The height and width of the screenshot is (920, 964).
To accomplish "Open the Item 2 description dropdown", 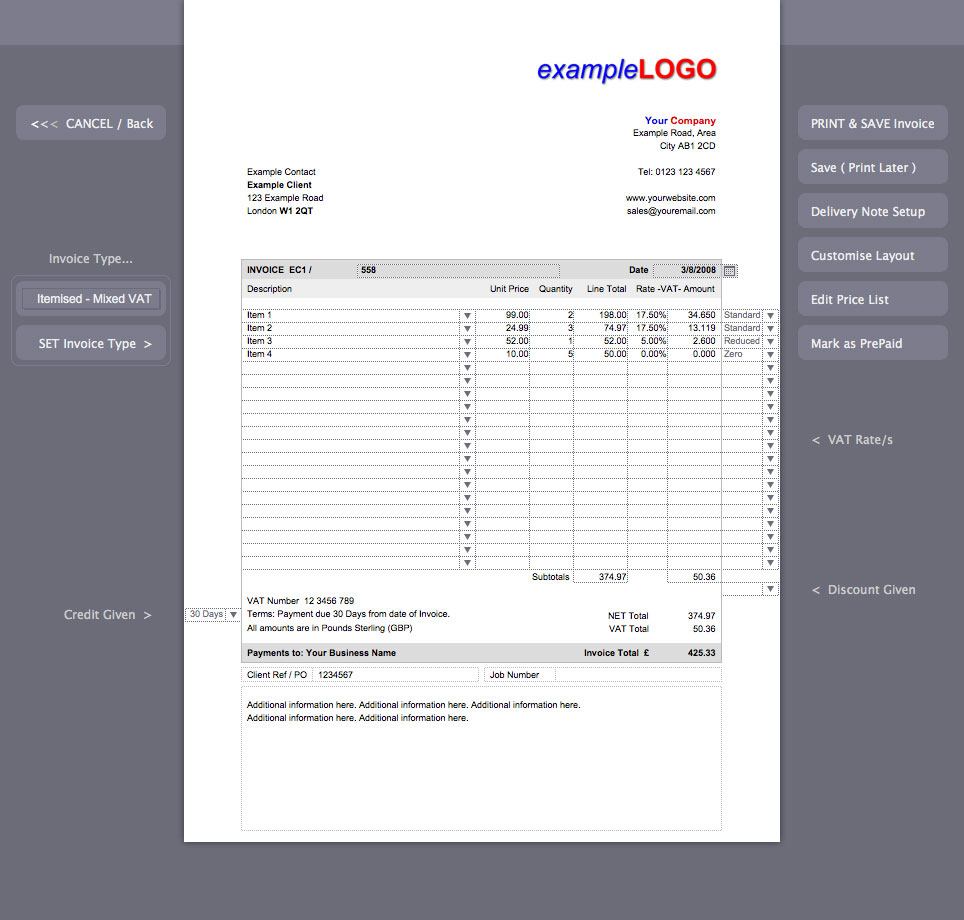I will tap(467, 328).
